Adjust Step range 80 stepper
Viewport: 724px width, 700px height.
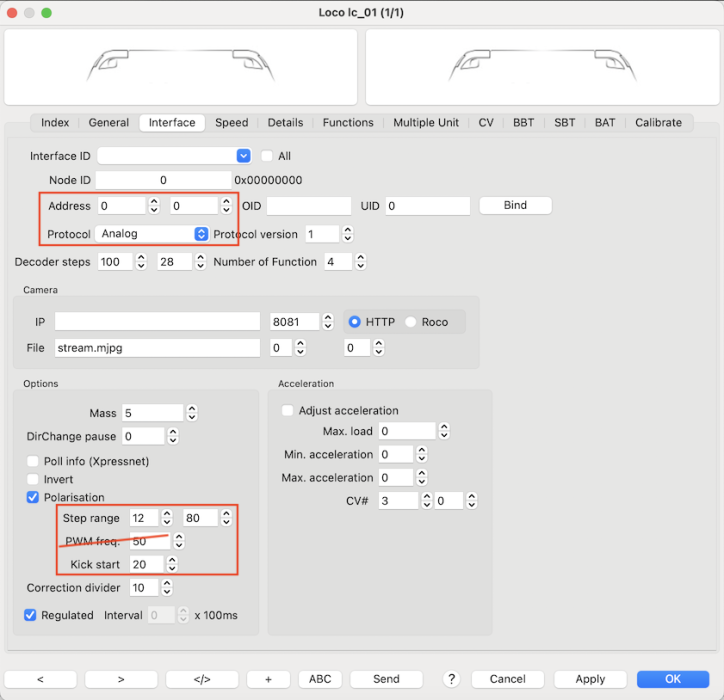pyautogui.click(x=226, y=518)
